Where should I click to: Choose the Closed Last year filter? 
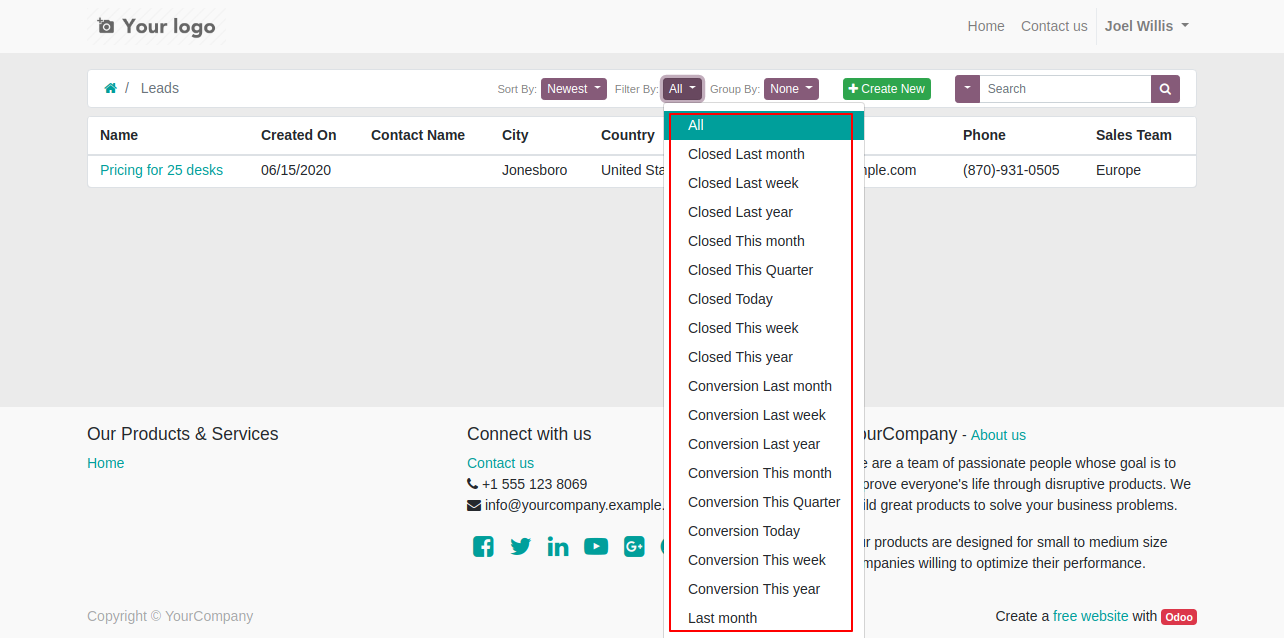[764, 212]
